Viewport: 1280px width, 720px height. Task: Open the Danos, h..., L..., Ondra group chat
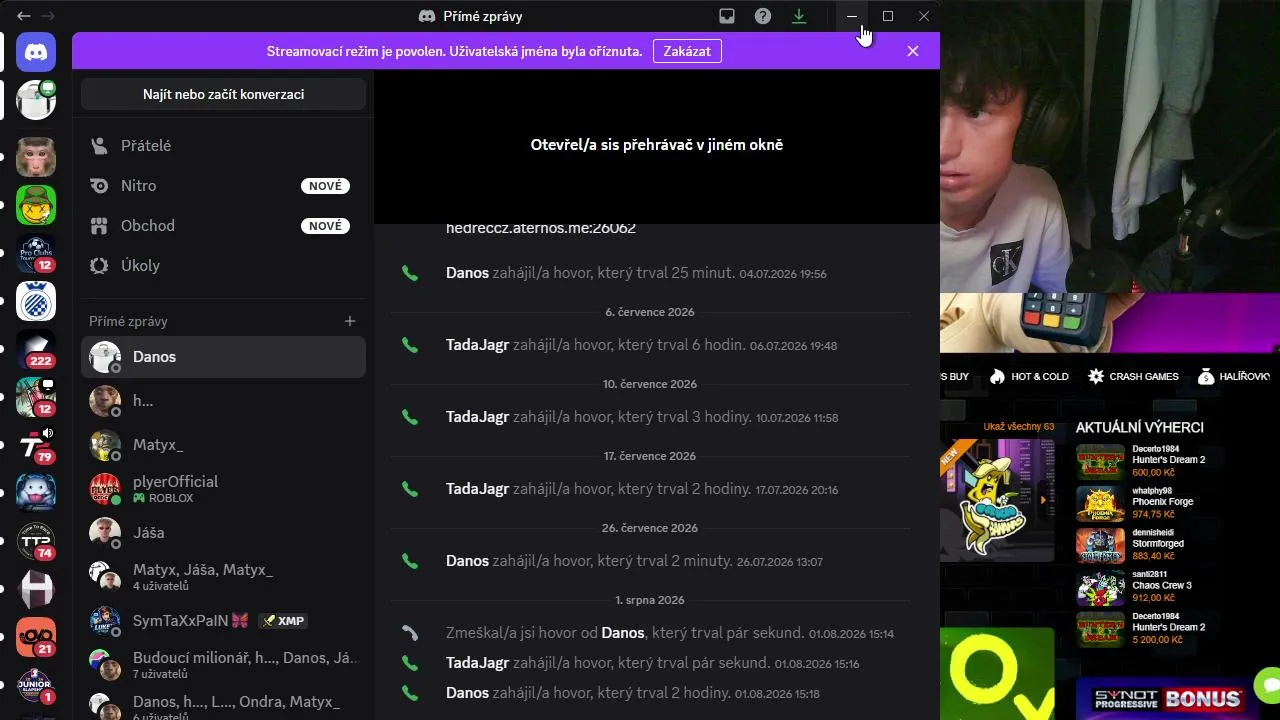(x=223, y=704)
